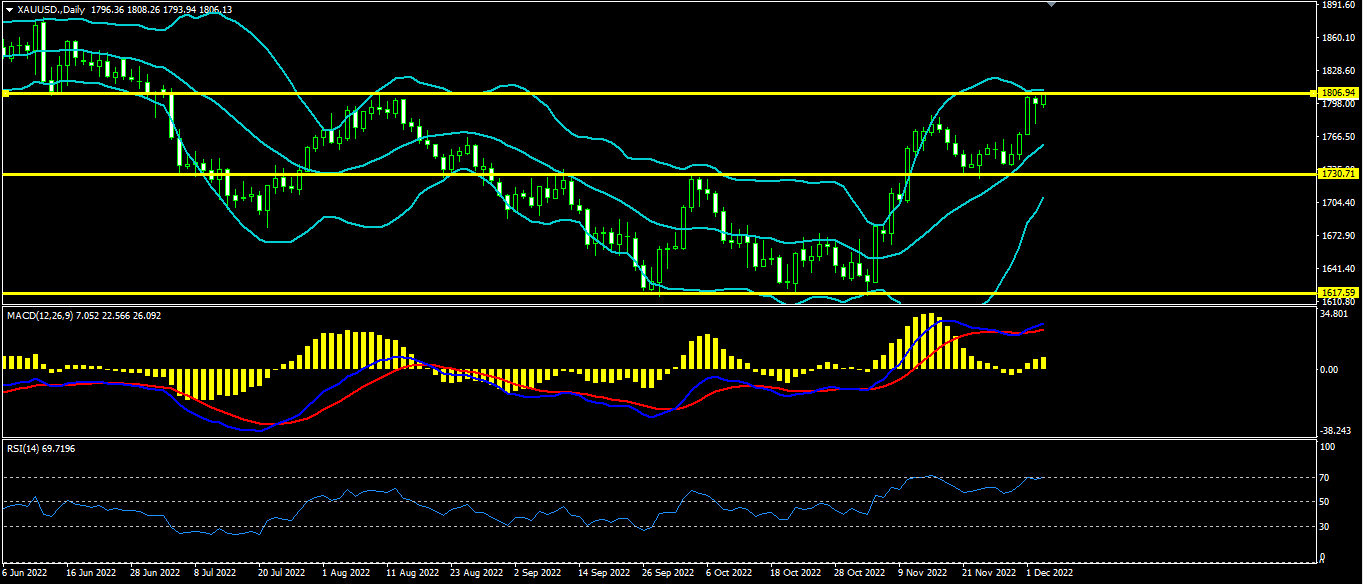Click the MACD 0.00 scale value
The image size is (1364, 584).
coord(1331,370)
